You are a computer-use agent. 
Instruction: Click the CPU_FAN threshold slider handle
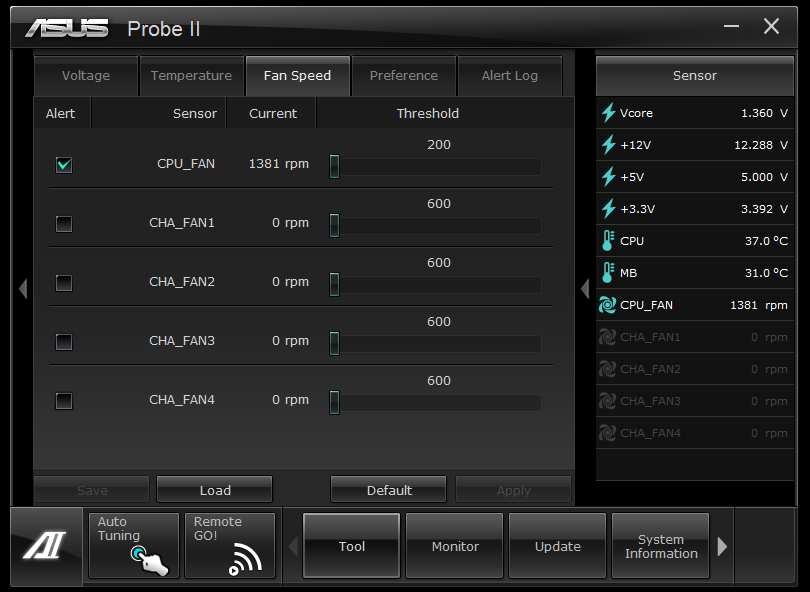point(334,166)
